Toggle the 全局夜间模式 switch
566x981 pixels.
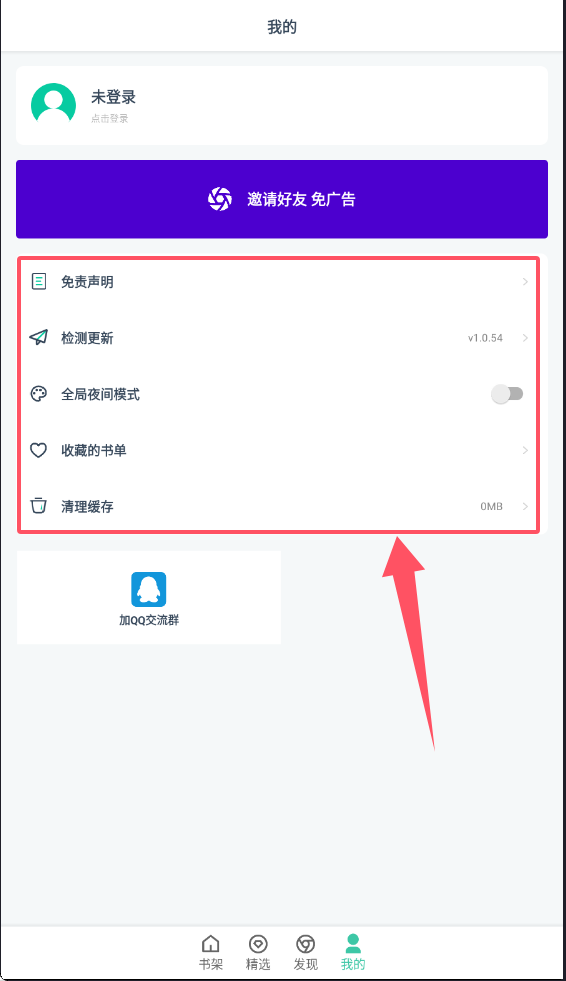(x=507, y=394)
